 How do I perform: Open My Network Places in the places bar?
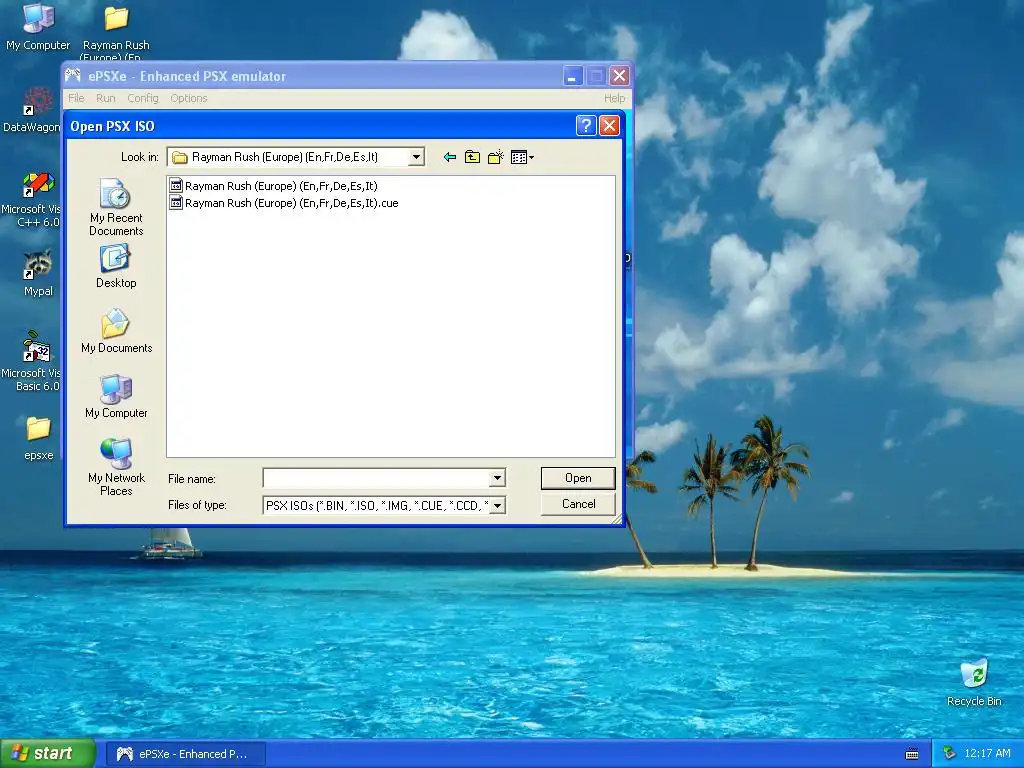click(x=116, y=468)
